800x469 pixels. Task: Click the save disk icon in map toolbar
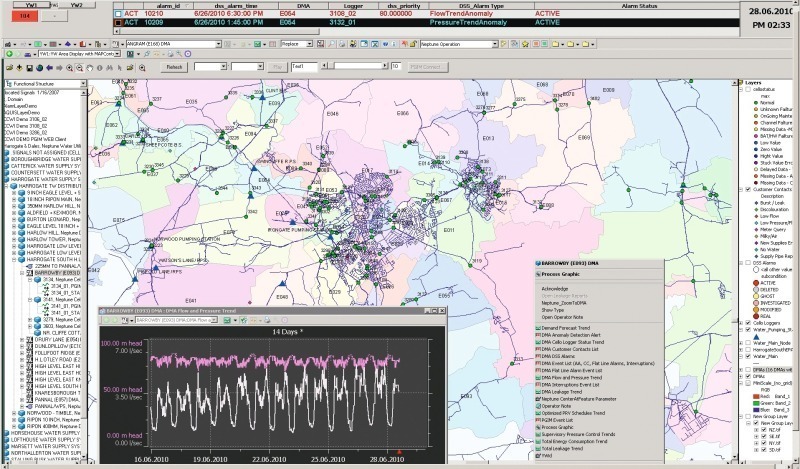pyautogui.click(x=30, y=67)
